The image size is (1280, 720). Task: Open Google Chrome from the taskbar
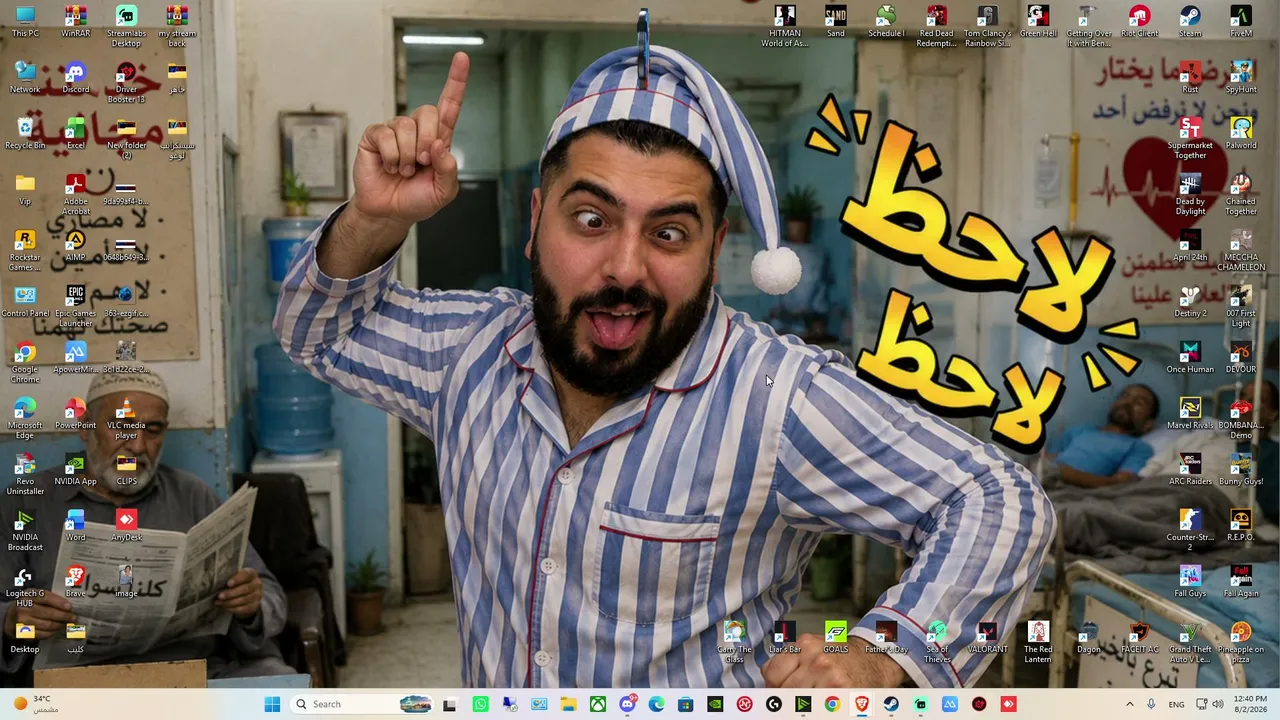[832, 704]
